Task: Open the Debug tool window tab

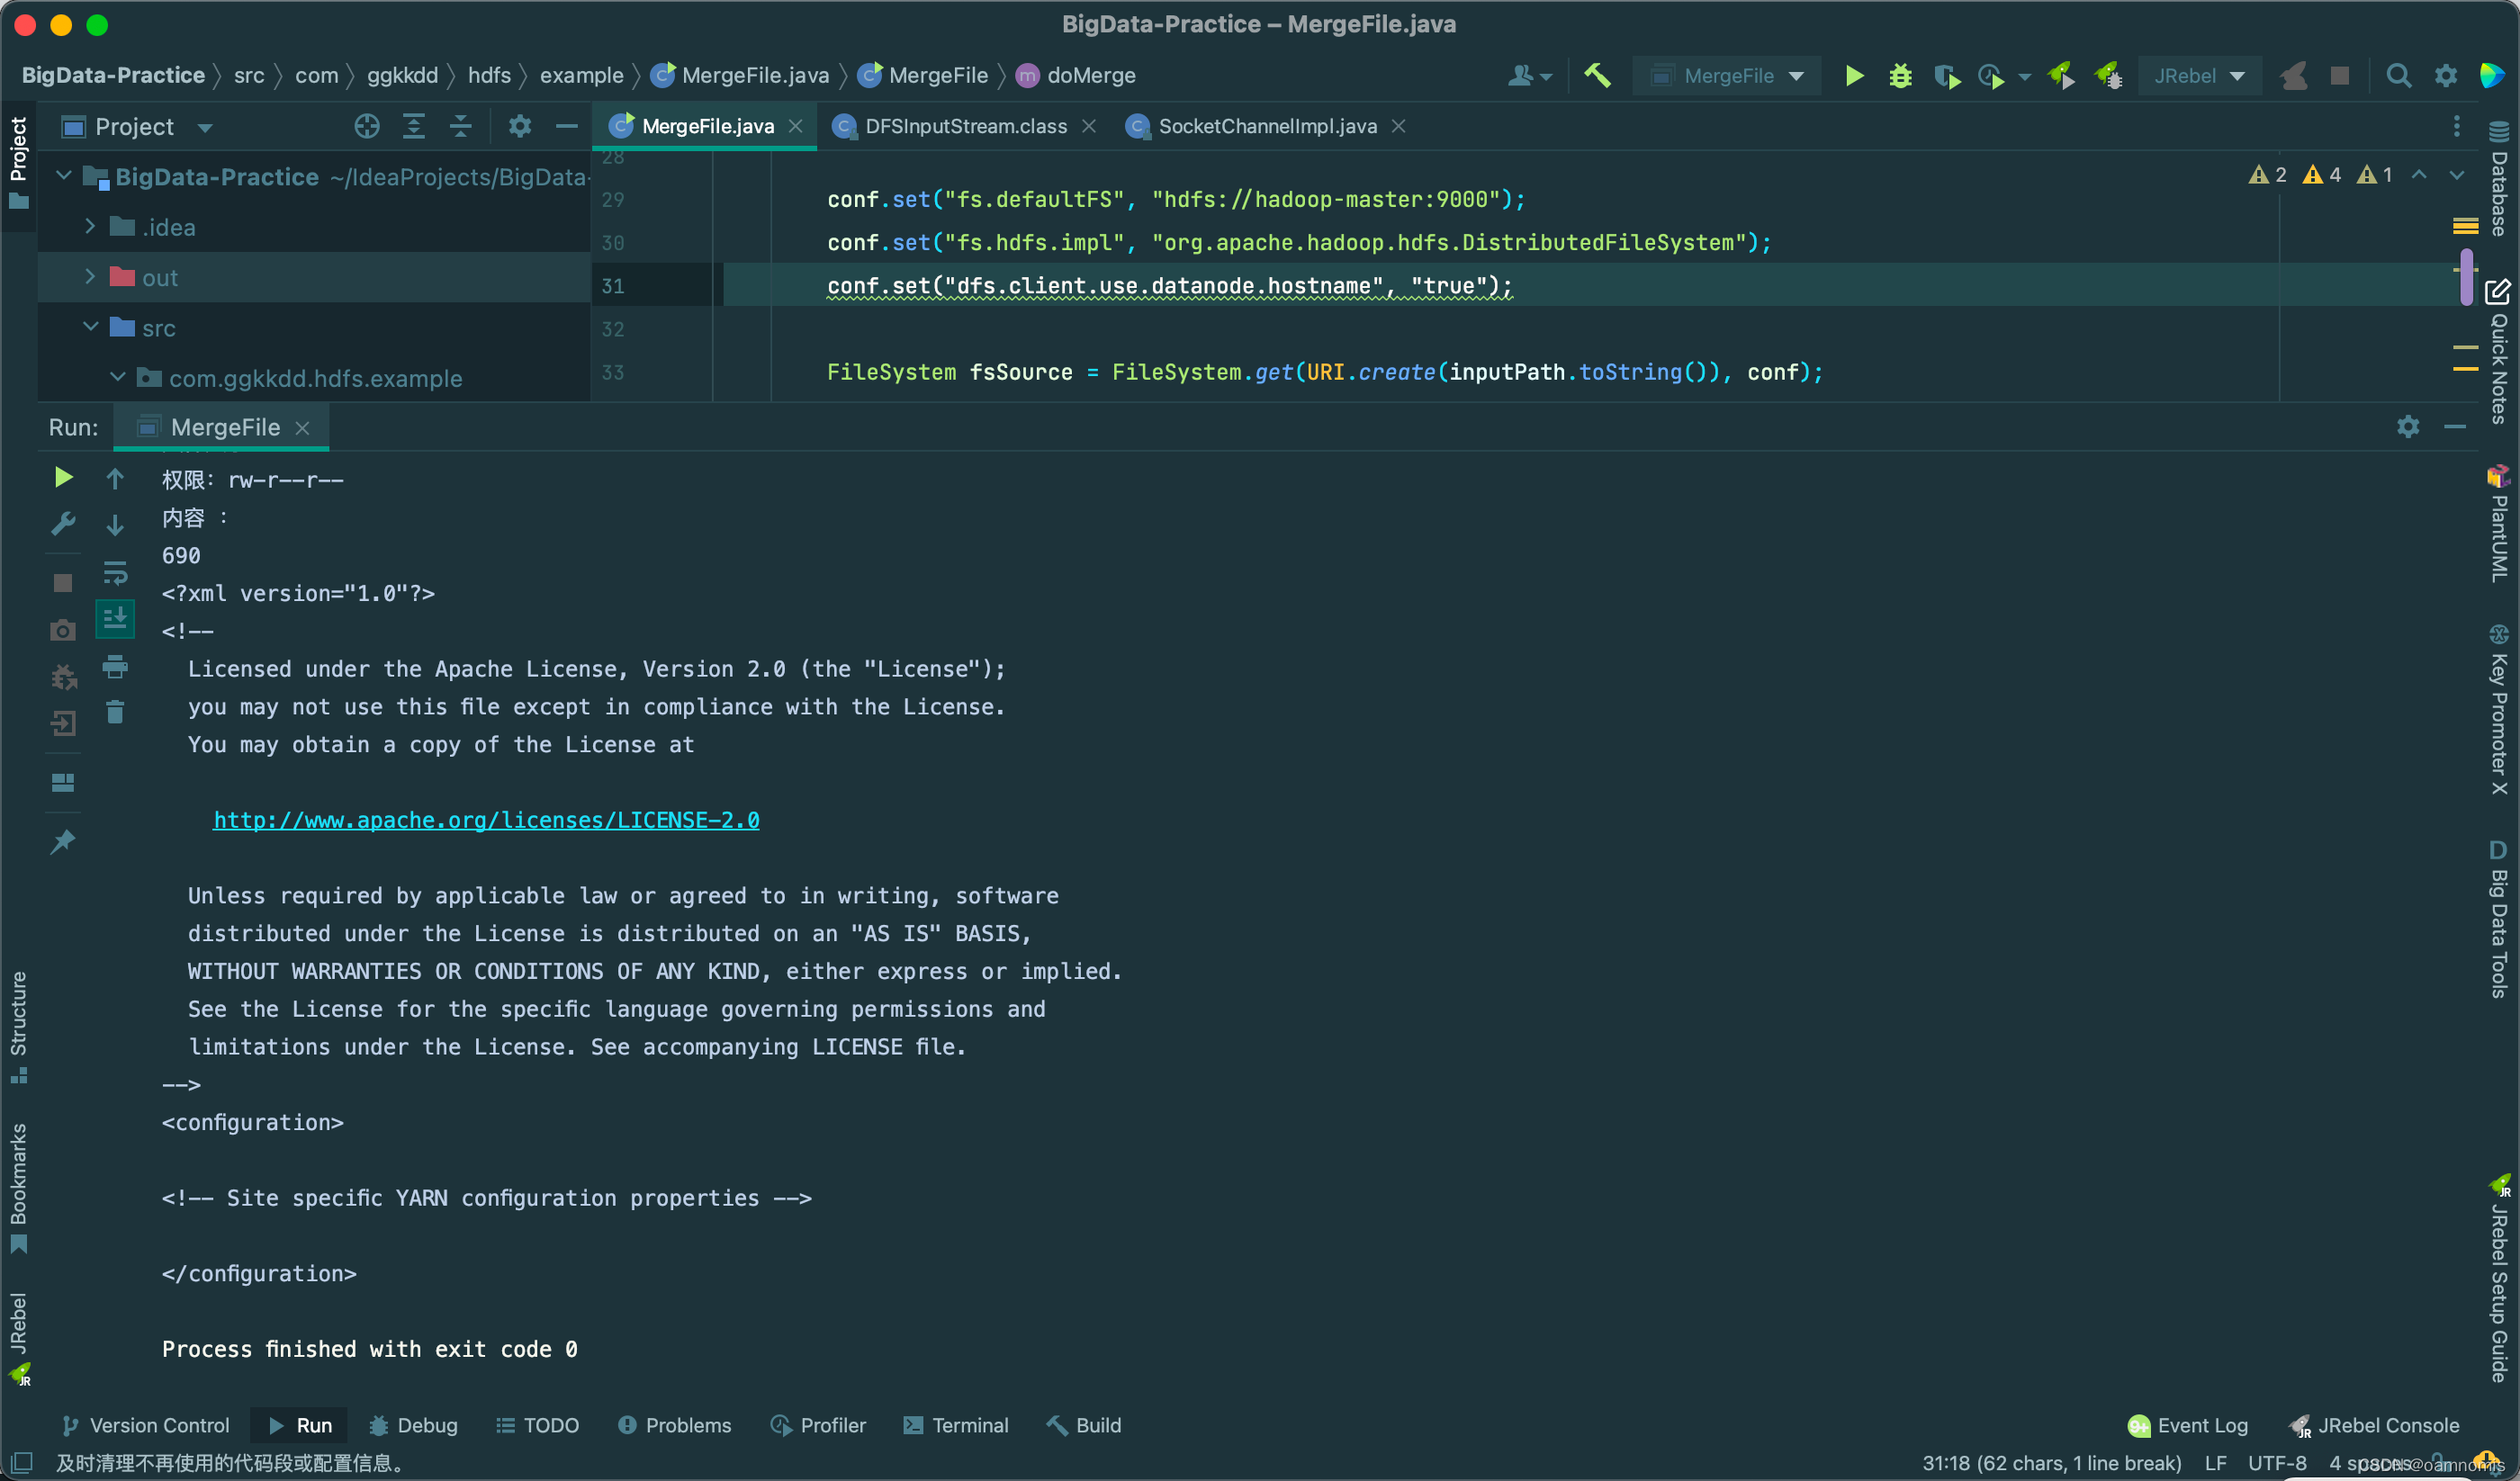Action: coord(413,1425)
